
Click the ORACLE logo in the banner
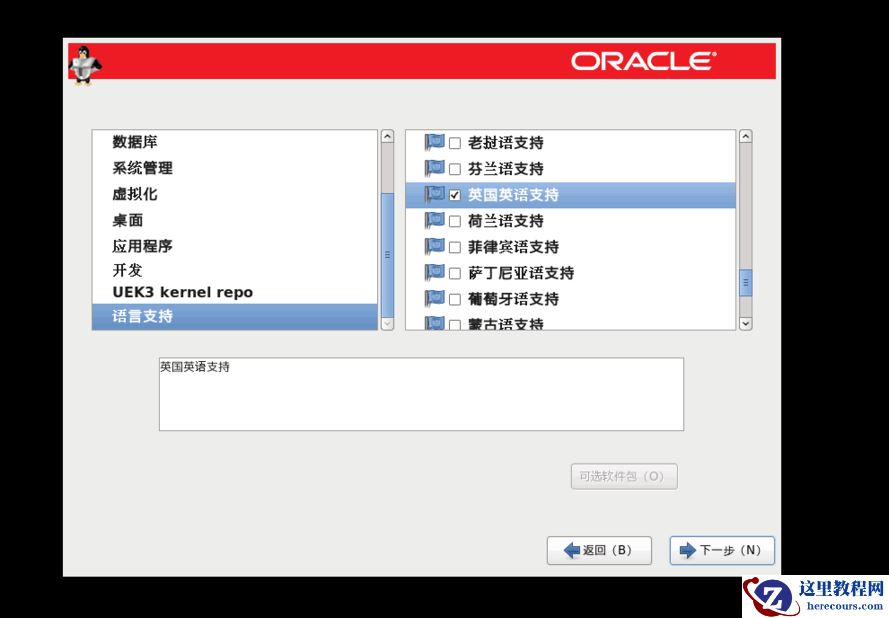[x=644, y=61]
